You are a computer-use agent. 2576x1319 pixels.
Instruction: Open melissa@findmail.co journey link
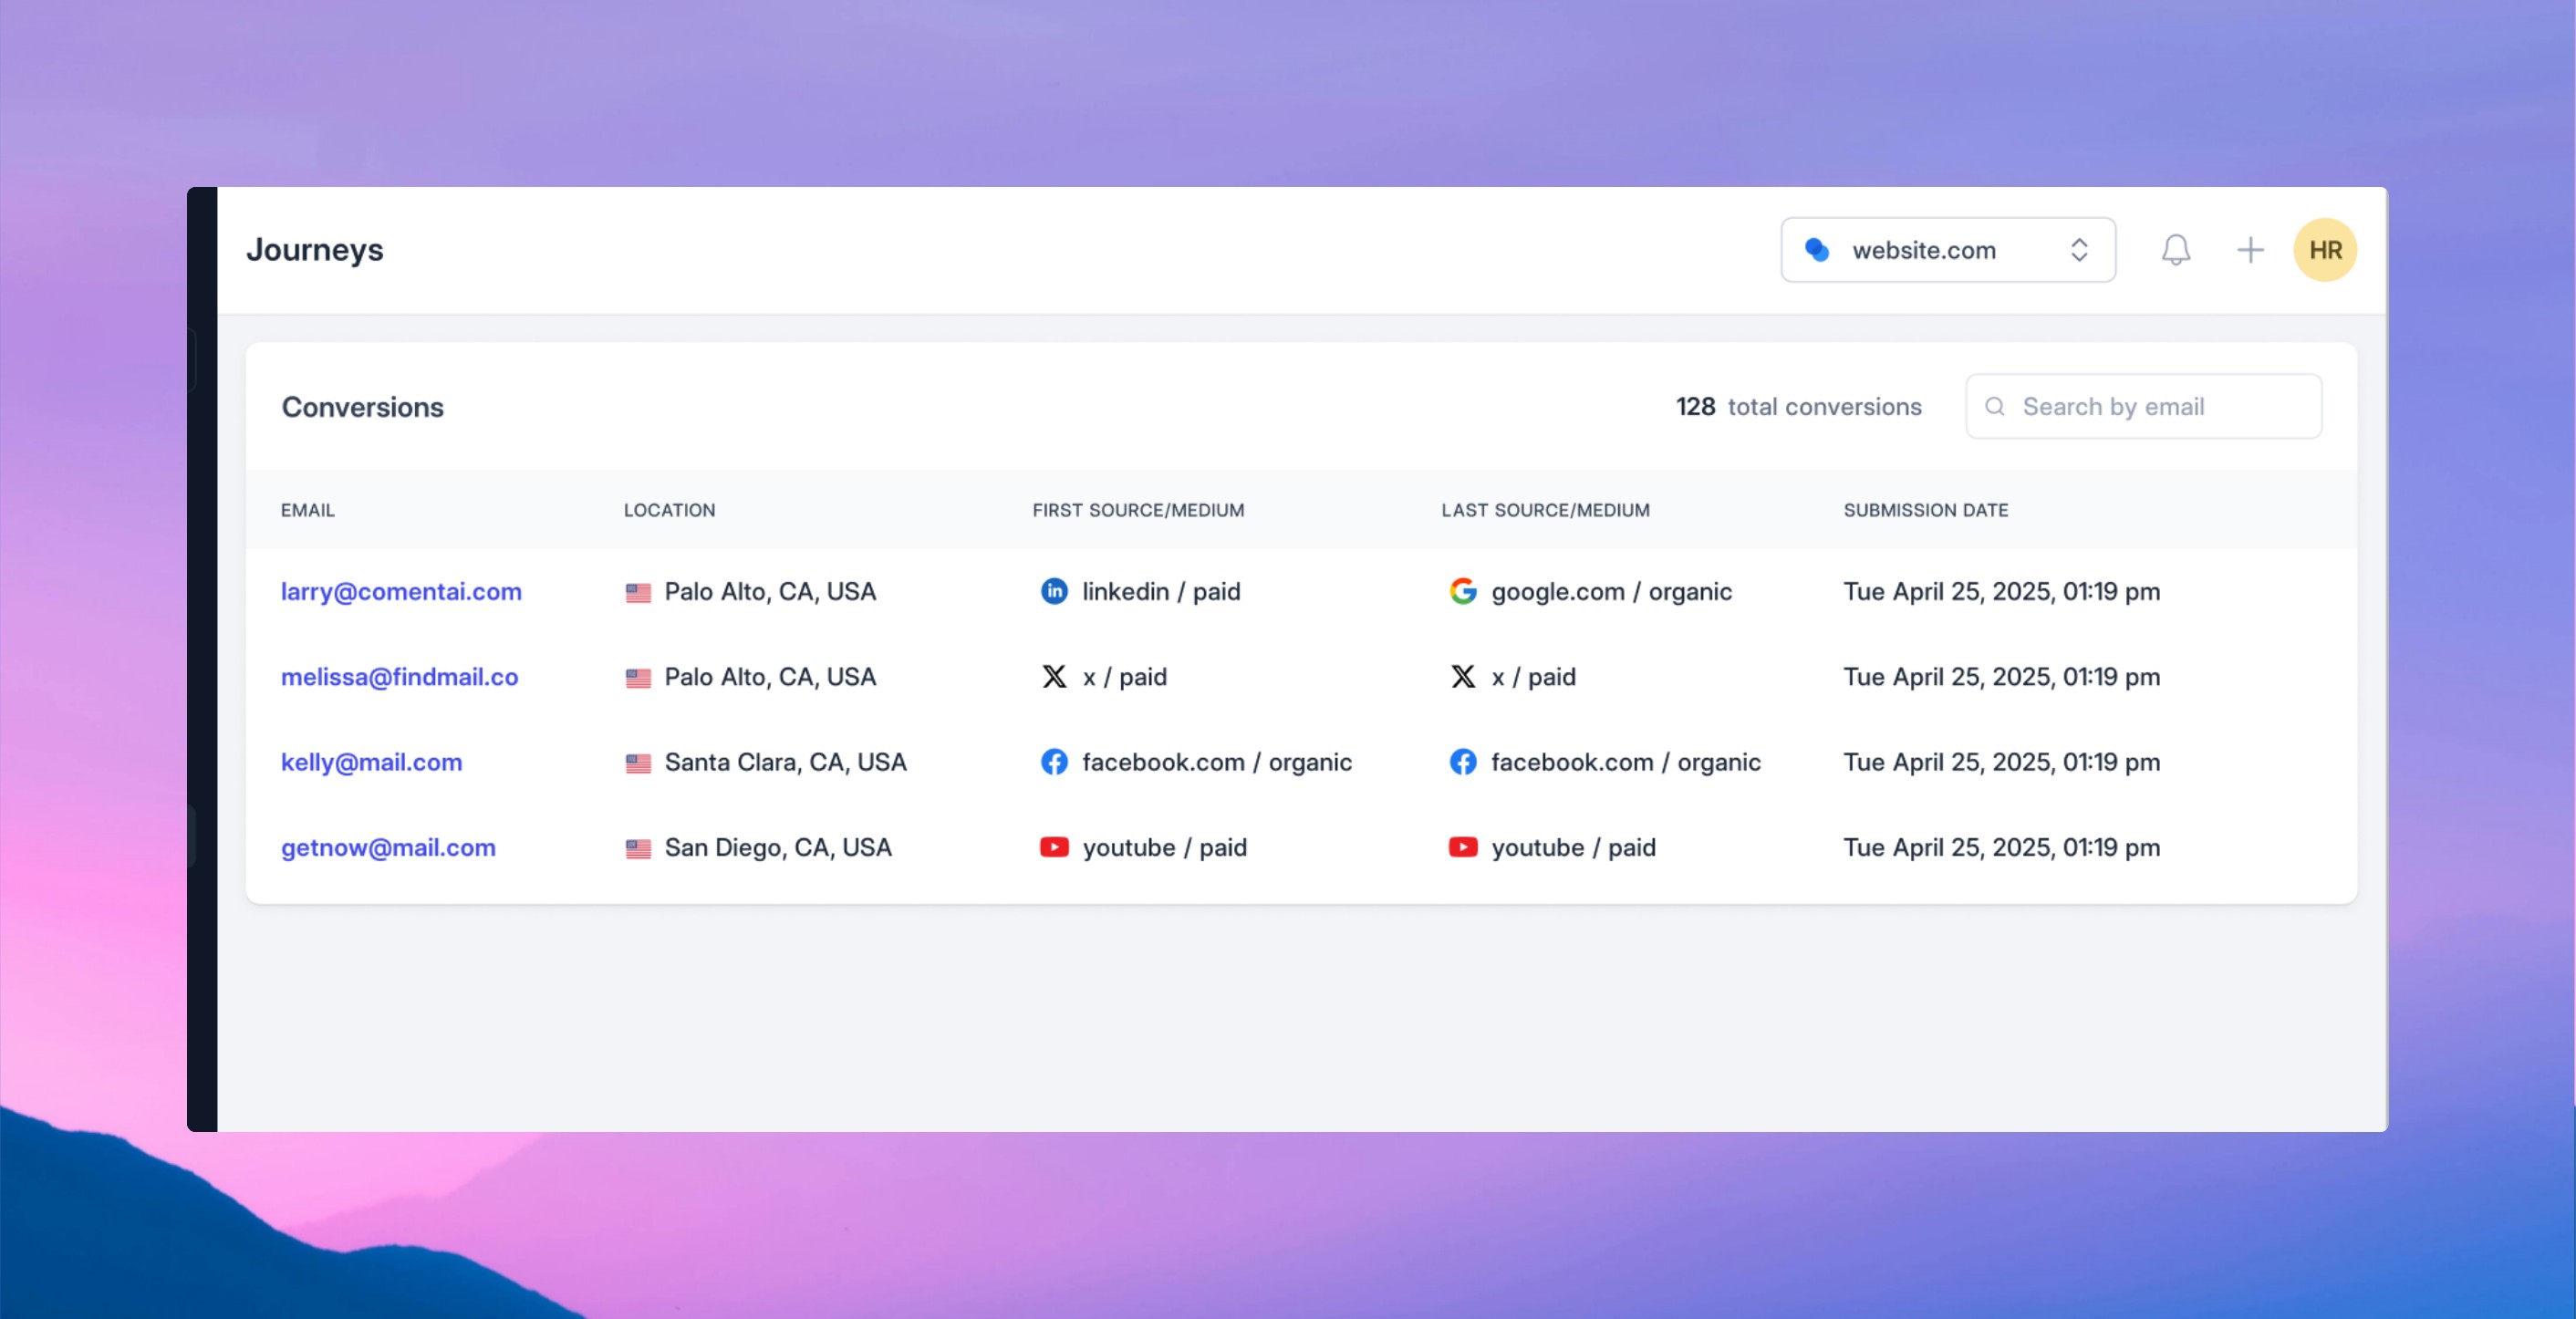399,677
